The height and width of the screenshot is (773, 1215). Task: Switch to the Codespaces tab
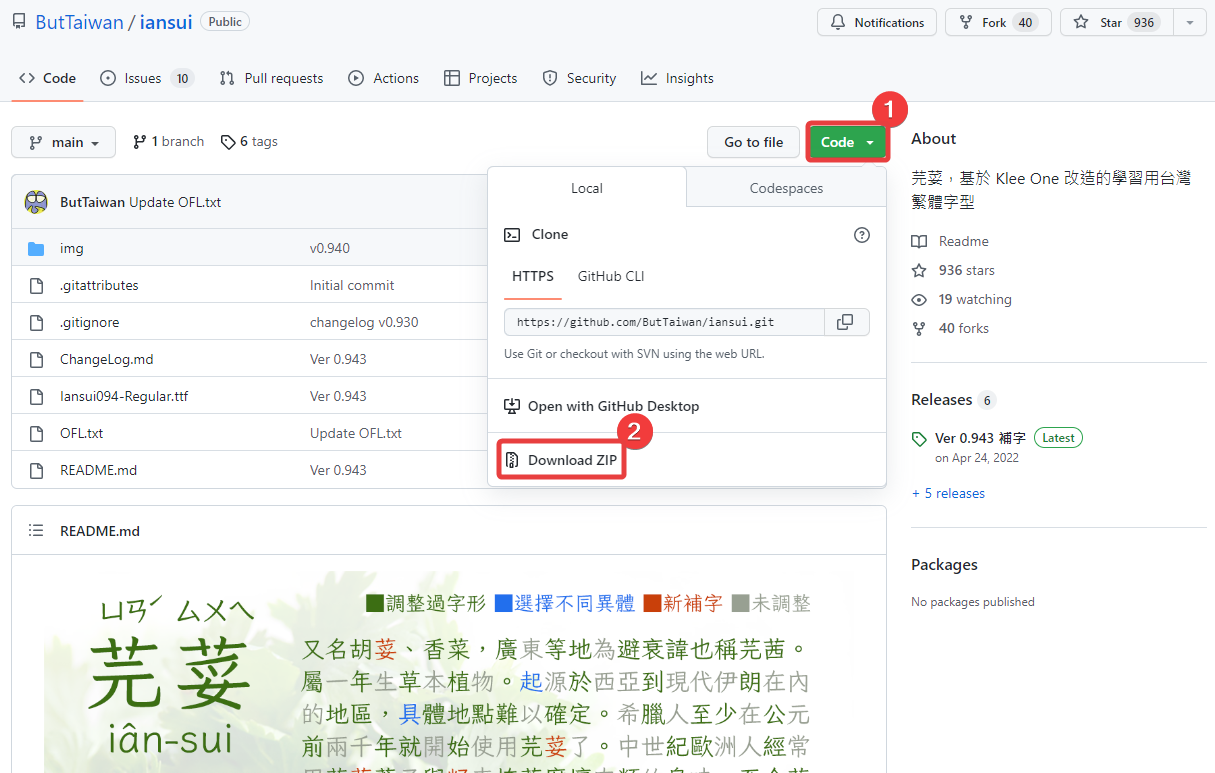point(786,188)
